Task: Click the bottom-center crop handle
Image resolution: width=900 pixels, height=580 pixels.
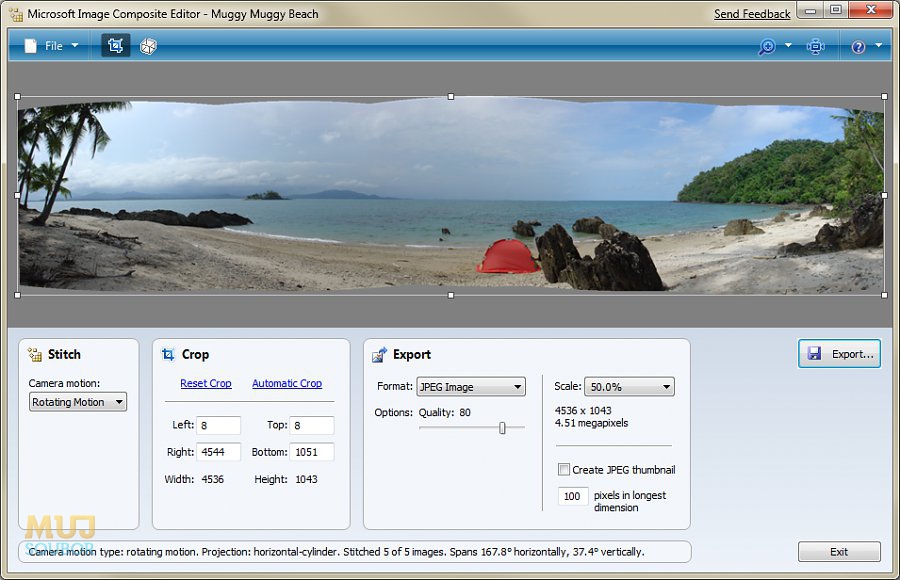Action: click(x=451, y=295)
